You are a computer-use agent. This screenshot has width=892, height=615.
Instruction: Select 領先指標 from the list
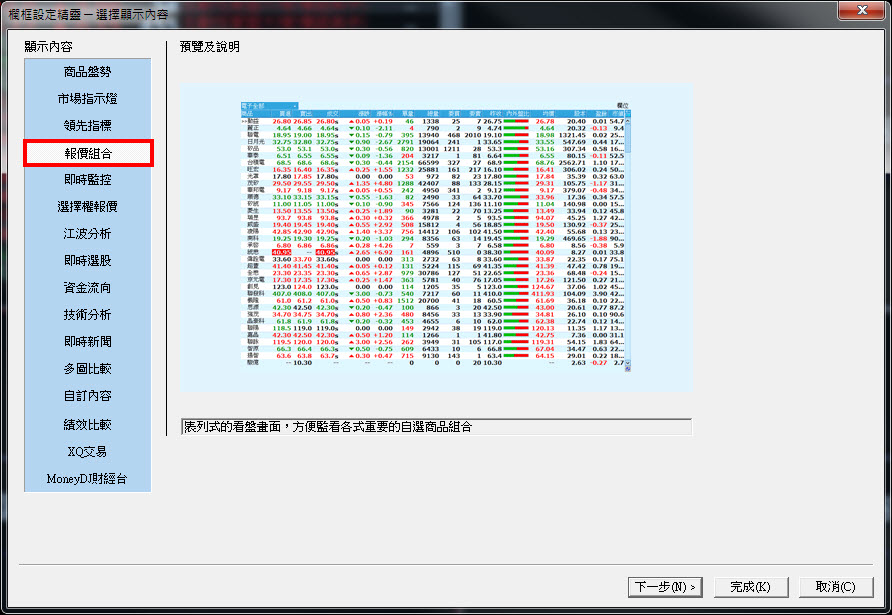87,126
